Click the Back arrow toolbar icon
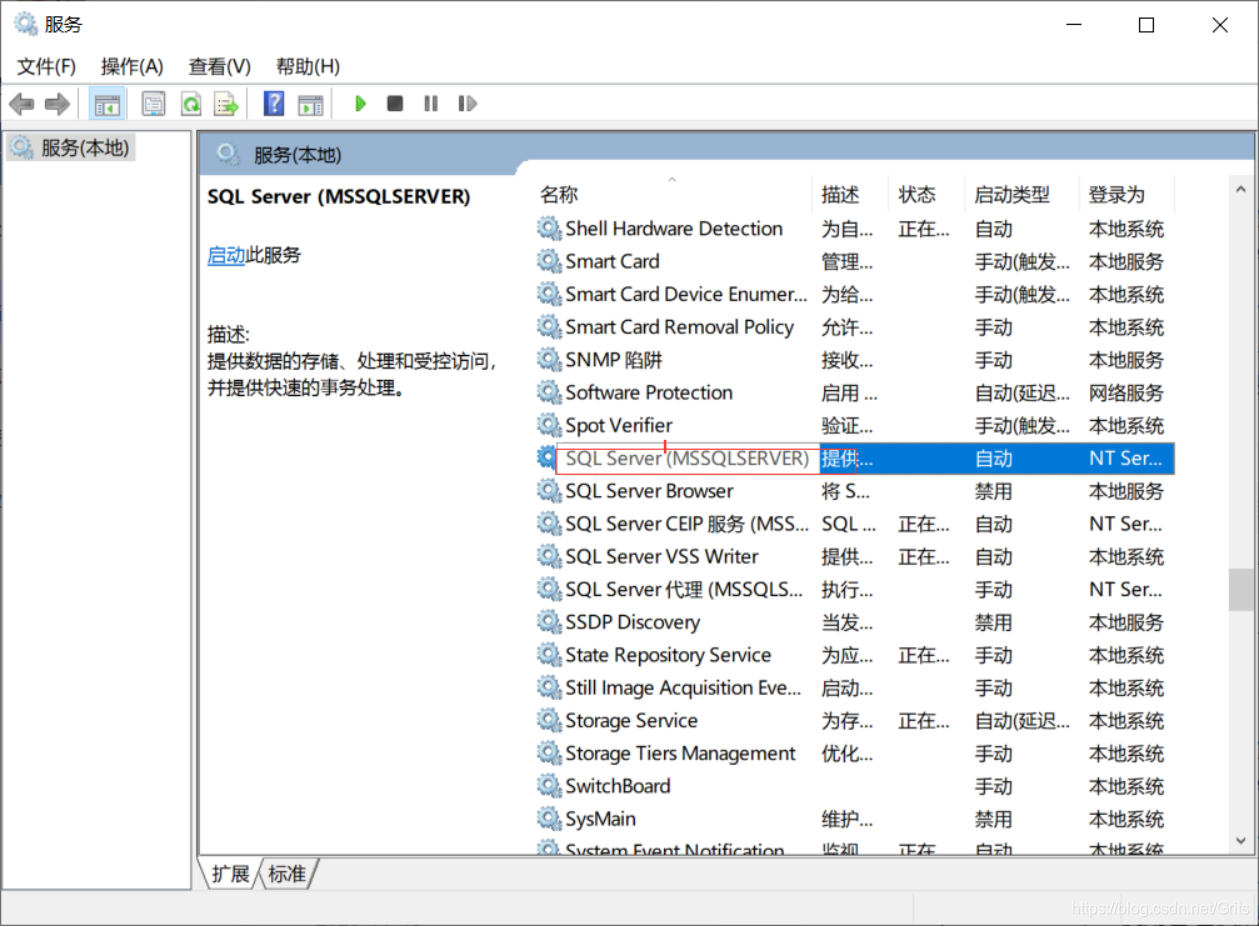 click(21, 103)
